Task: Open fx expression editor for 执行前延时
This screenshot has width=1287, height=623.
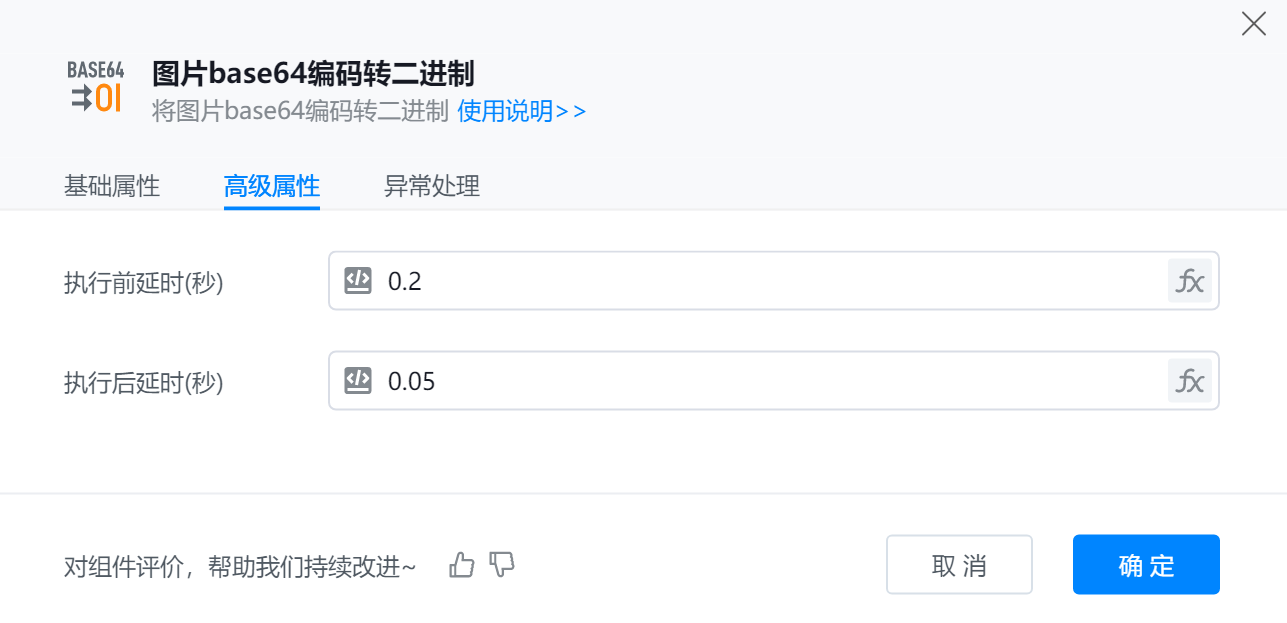Action: pyautogui.click(x=1189, y=281)
